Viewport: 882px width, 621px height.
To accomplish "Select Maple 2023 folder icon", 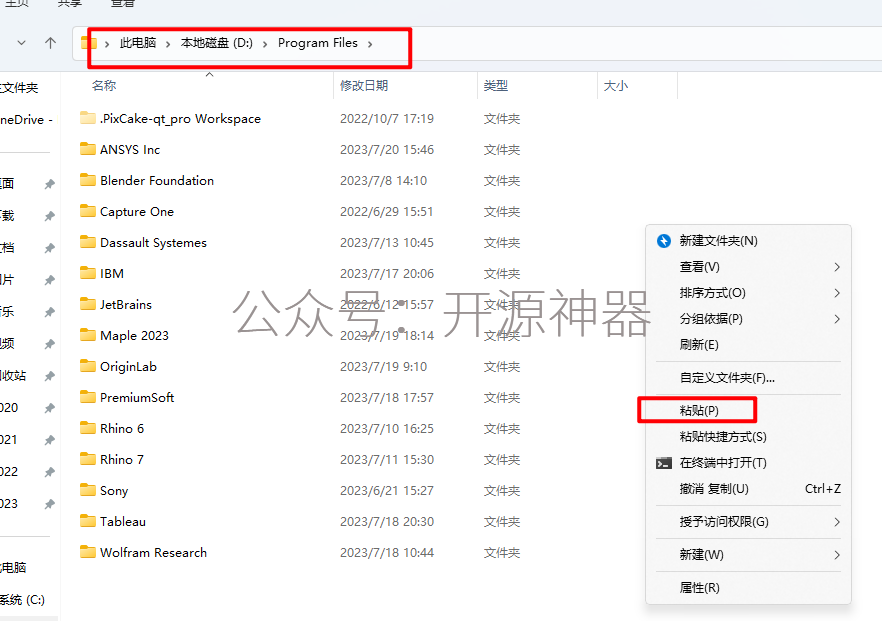I will click(88, 335).
